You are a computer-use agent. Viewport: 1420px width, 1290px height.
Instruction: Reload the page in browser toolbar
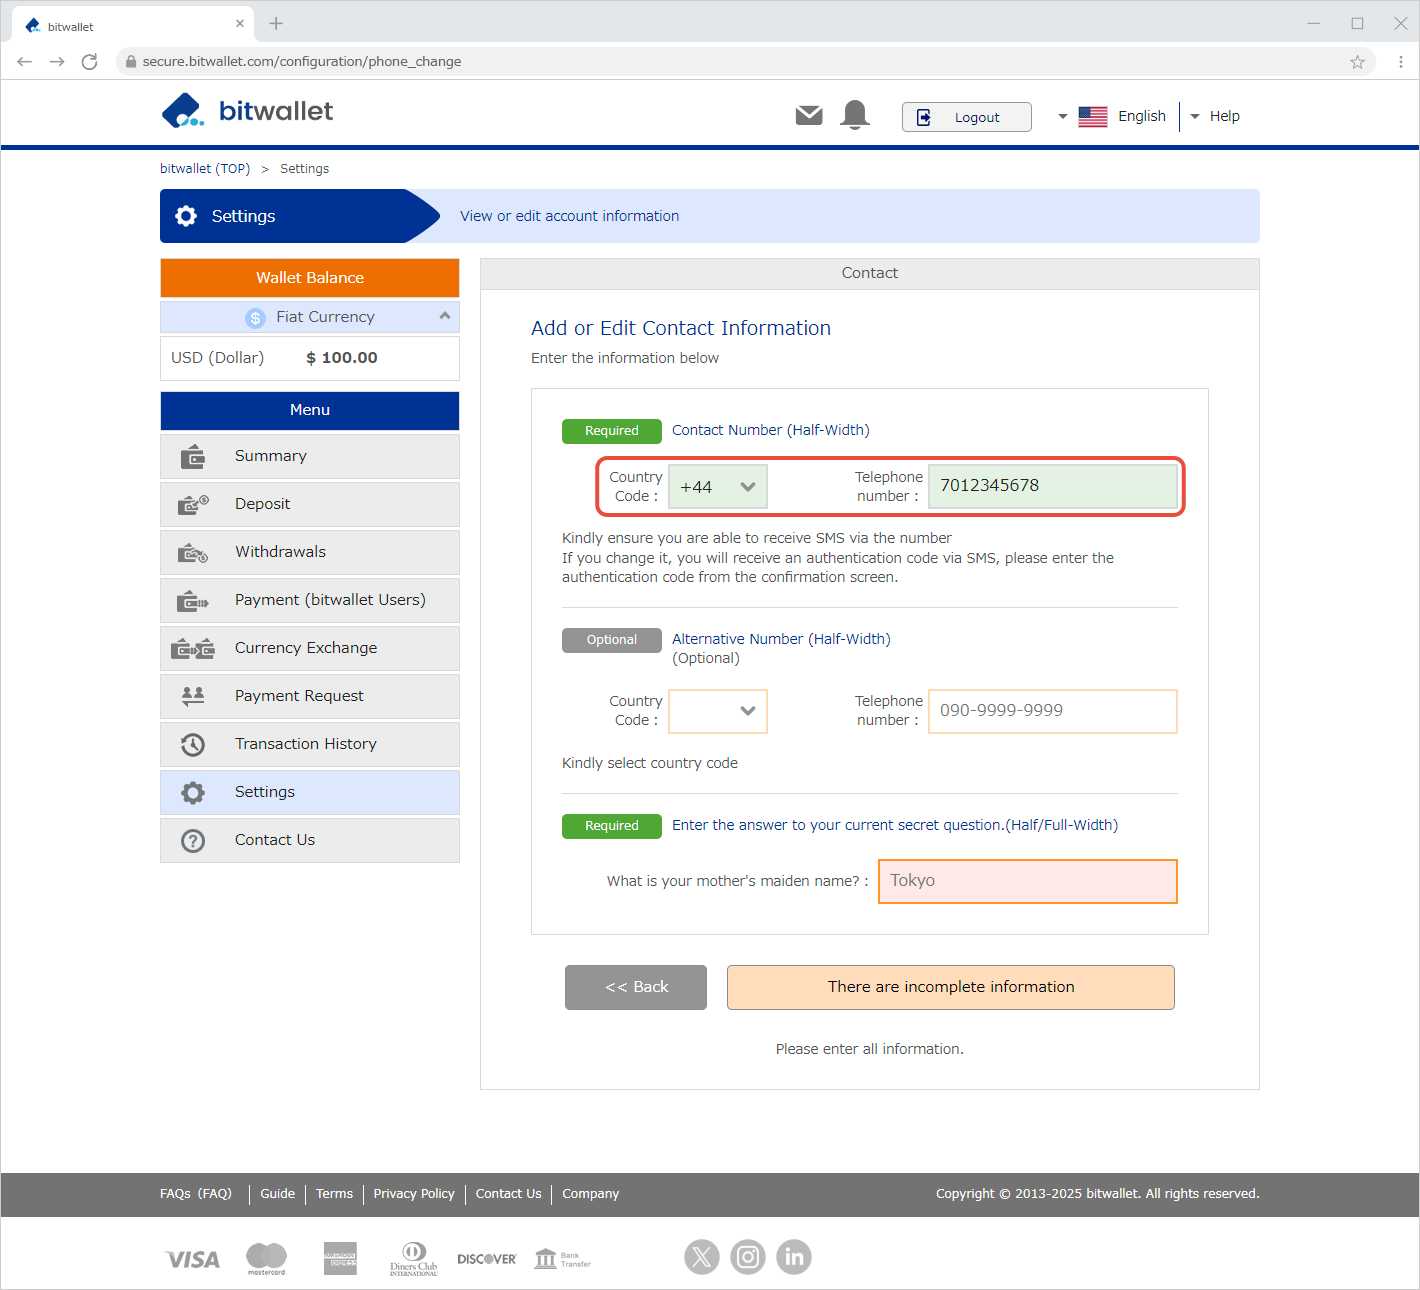click(x=89, y=62)
